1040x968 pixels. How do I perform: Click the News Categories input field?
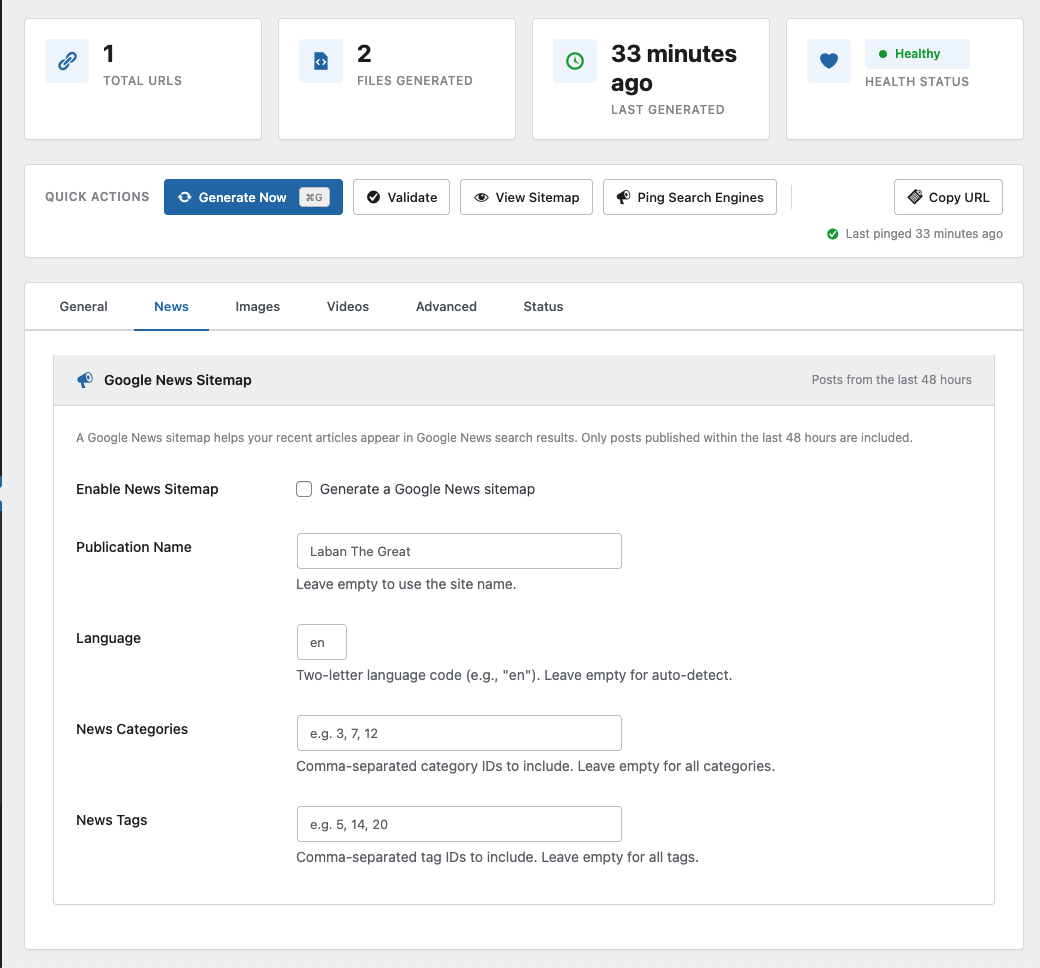pyautogui.click(x=459, y=733)
